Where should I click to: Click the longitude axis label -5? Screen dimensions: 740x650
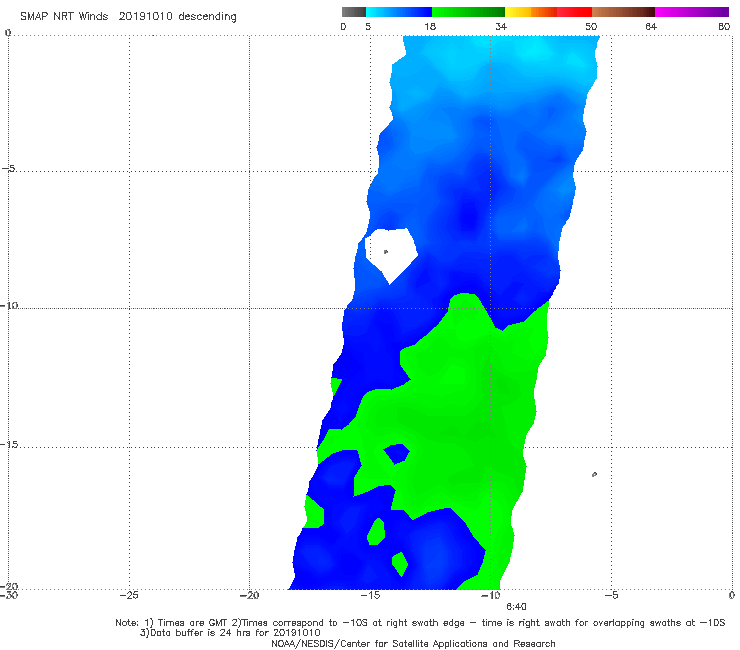pos(611,595)
